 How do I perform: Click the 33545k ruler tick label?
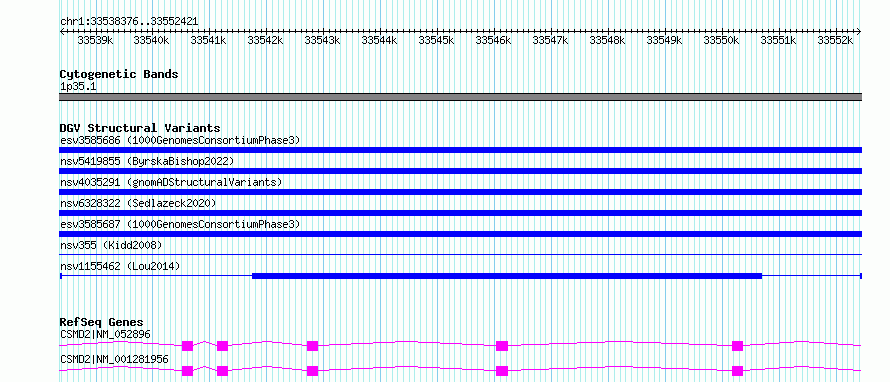click(x=437, y=40)
